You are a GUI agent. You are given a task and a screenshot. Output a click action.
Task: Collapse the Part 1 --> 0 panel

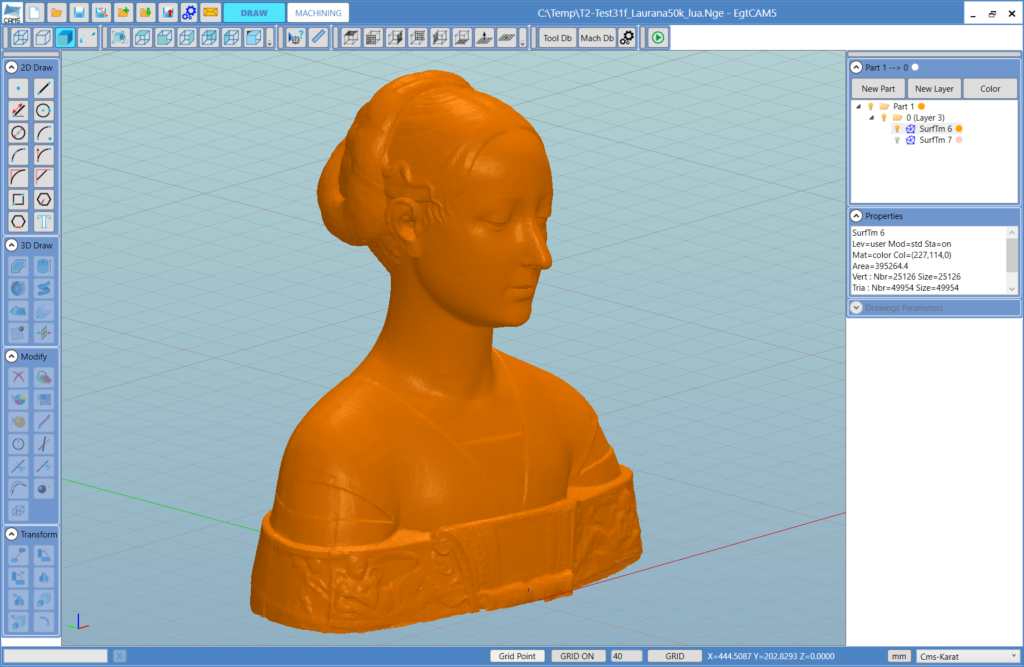(x=856, y=67)
